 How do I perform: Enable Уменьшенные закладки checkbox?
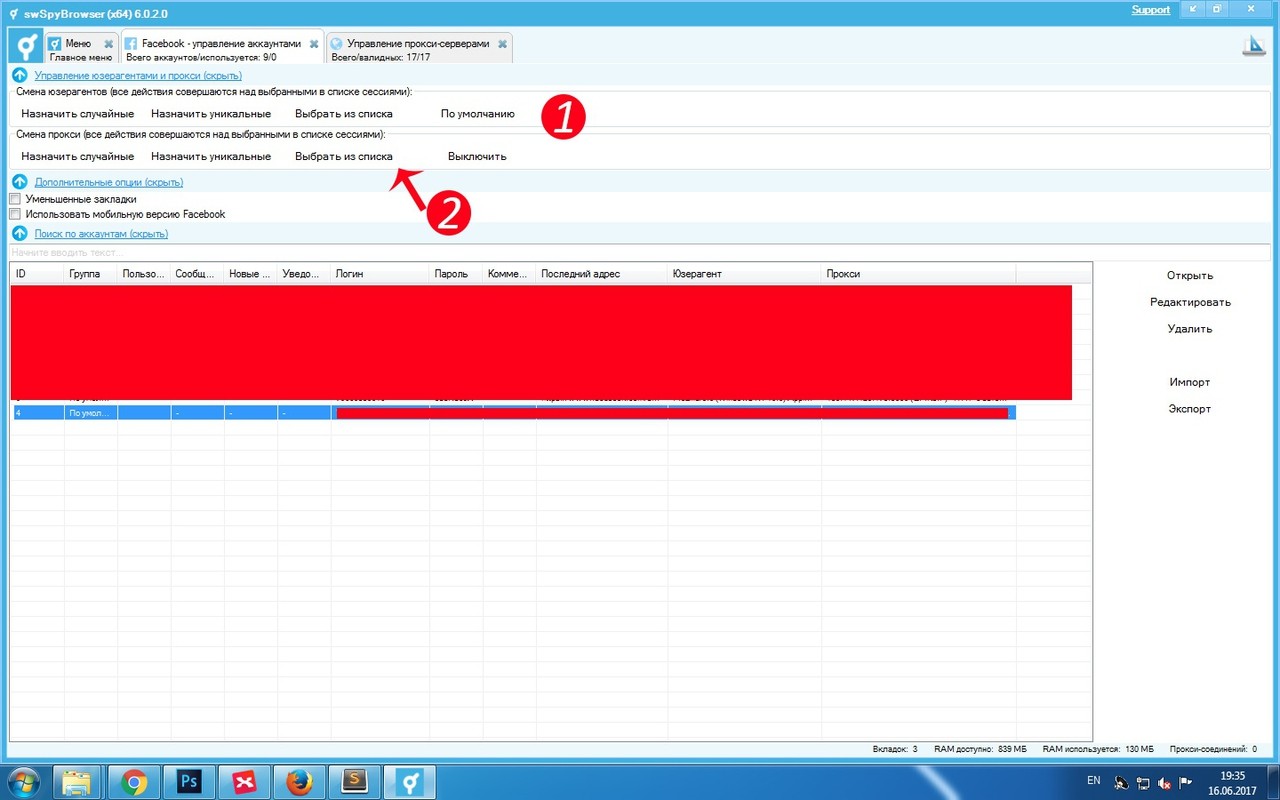pyautogui.click(x=15, y=199)
